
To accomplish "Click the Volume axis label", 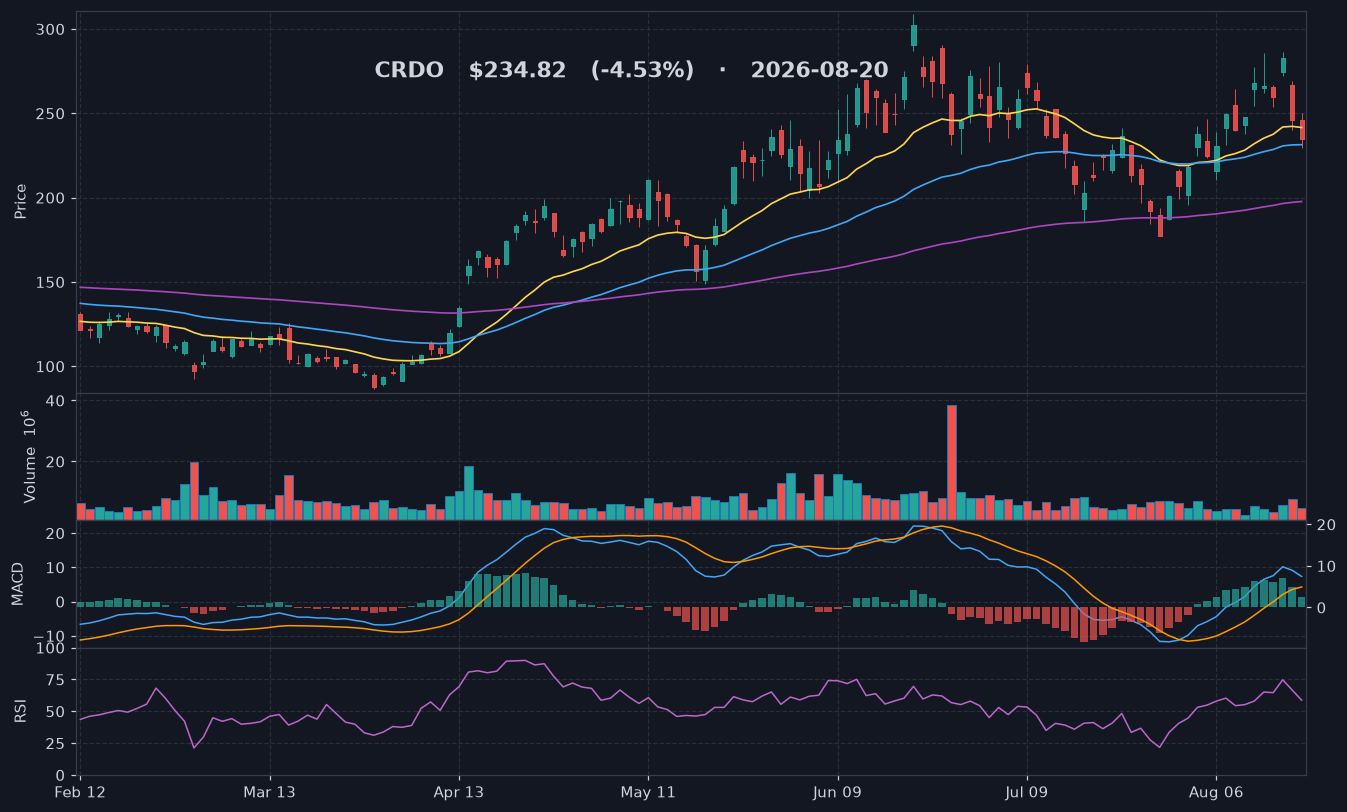I will [29, 456].
